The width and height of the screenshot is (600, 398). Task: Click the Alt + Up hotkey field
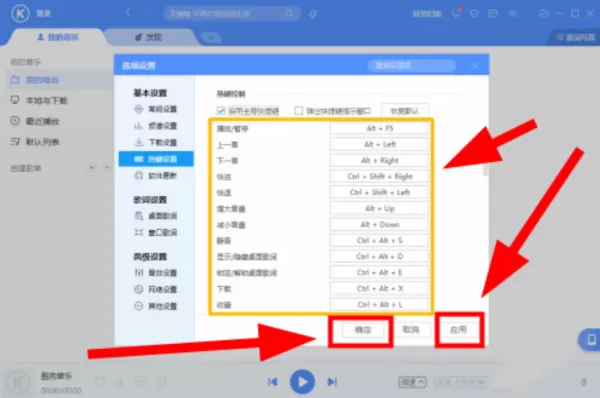[x=380, y=208]
